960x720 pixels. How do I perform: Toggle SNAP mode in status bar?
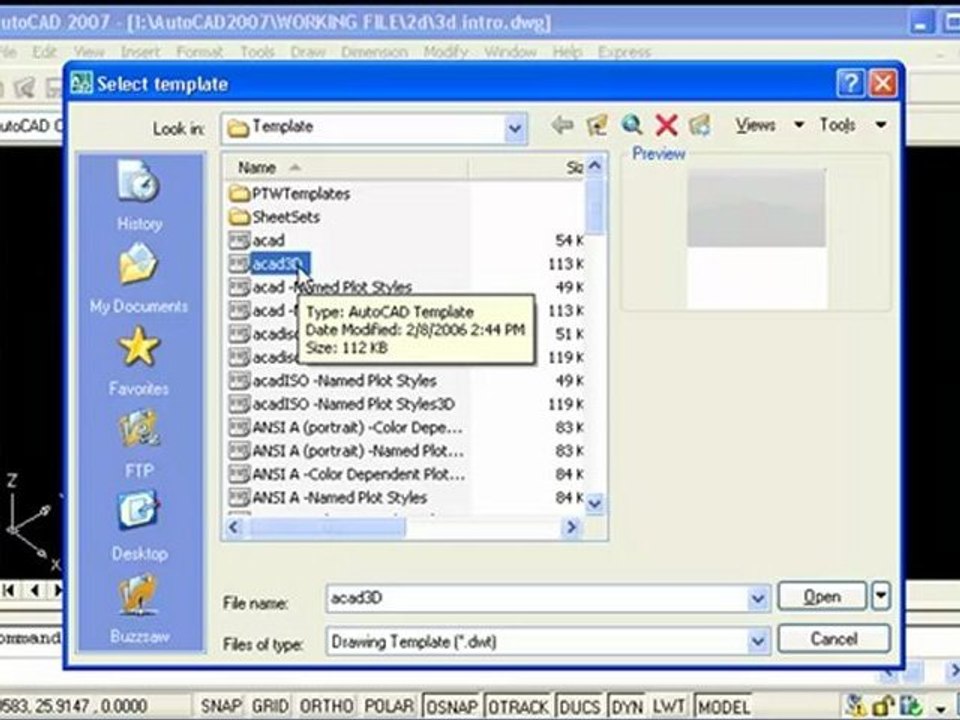click(220, 706)
